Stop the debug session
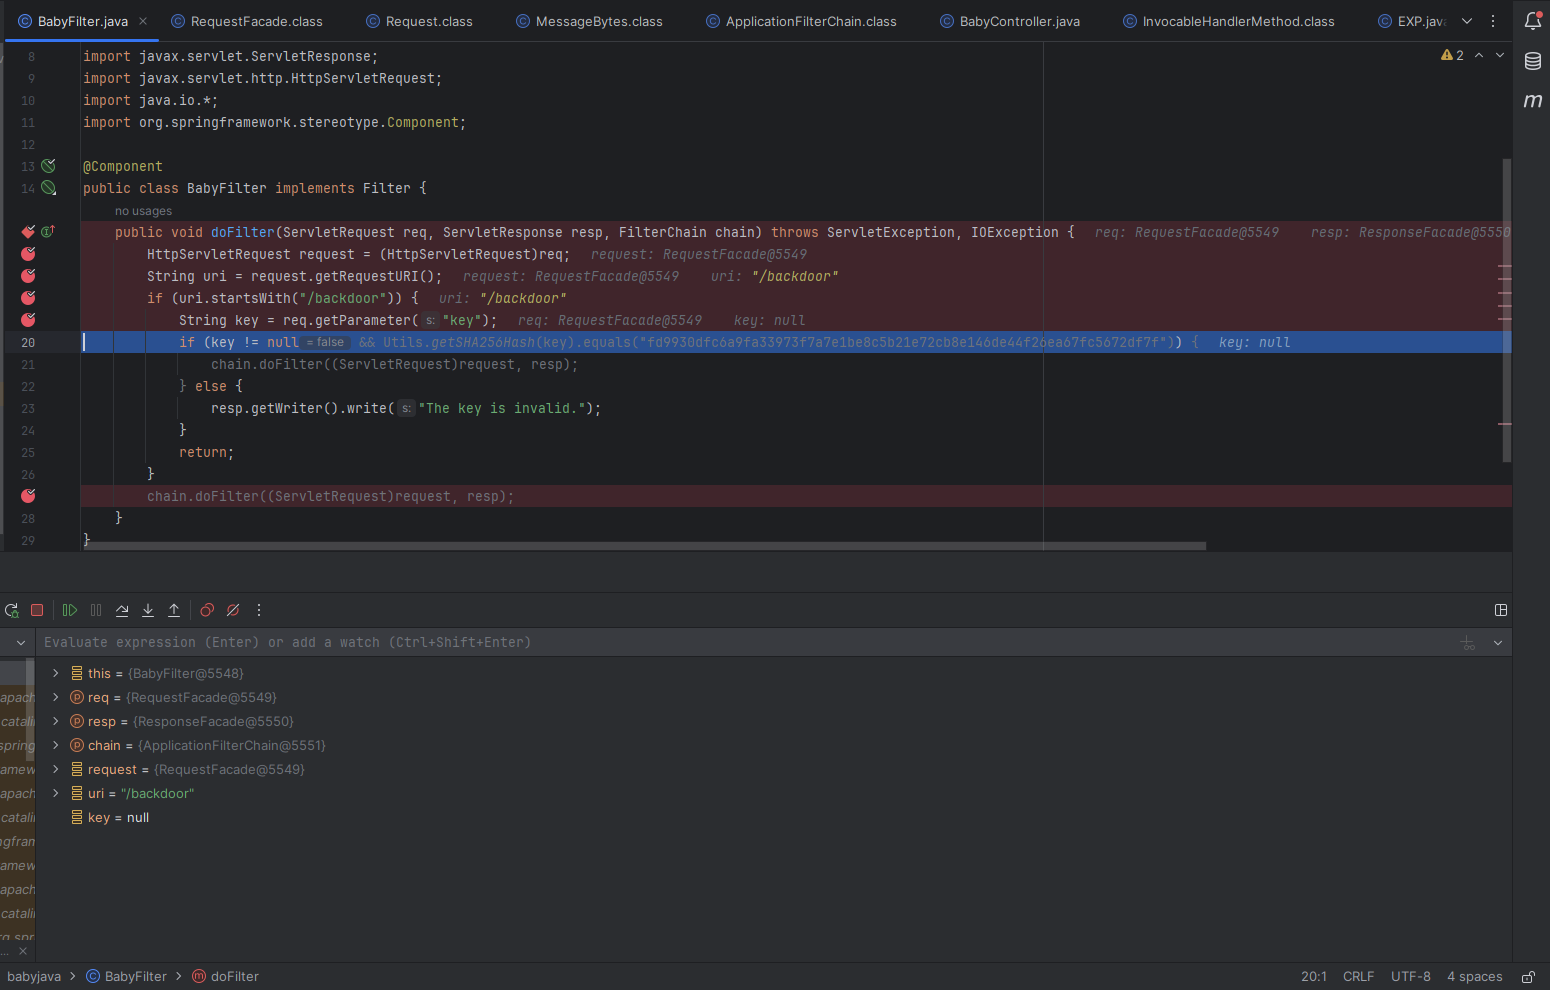This screenshot has height=990, width=1550. point(37,610)
